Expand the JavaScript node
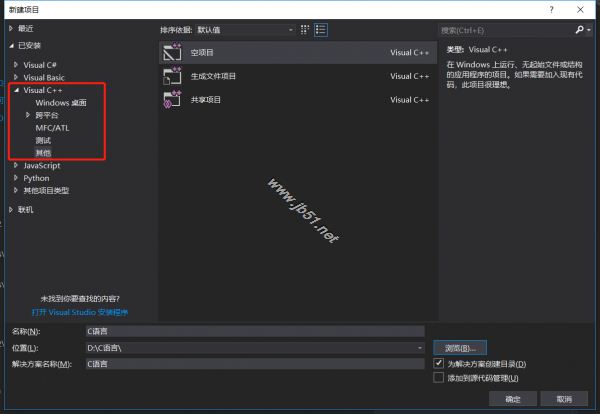This screenshot has width=600, height=414. (16, 165)
